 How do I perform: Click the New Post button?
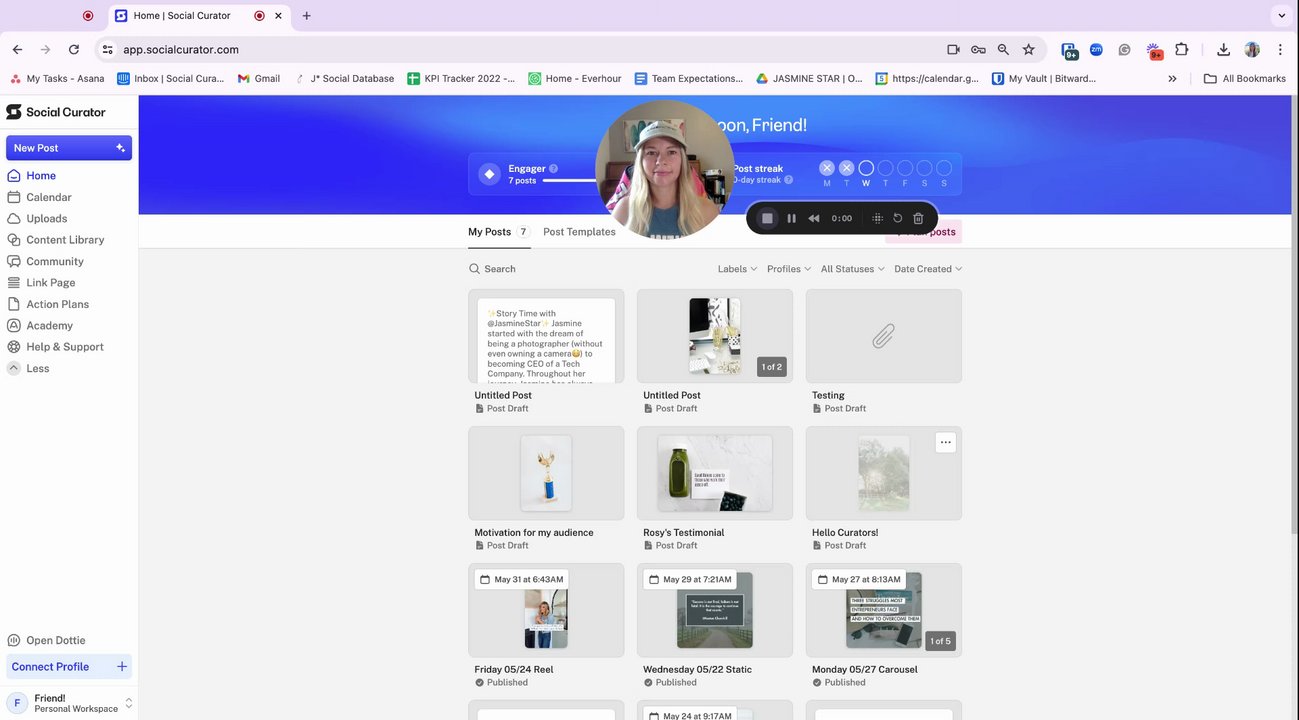pyautogui.click(x=69, y=148)
